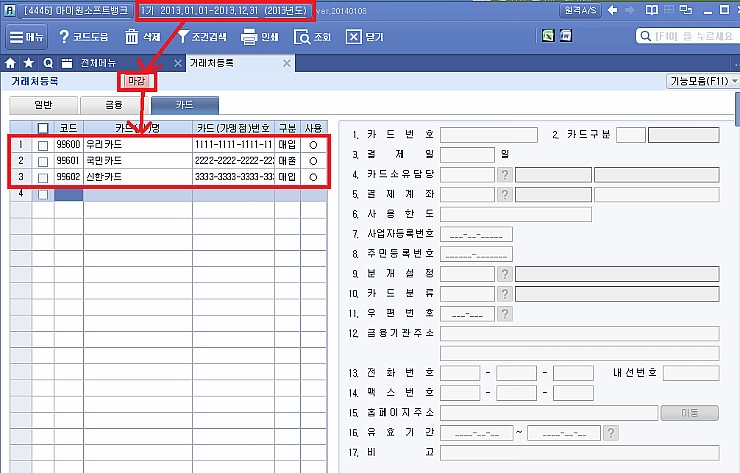Toggle the select-all checkbox in table header
The width and height of the screenshot is (740, 473).
(x=42, y=128)
